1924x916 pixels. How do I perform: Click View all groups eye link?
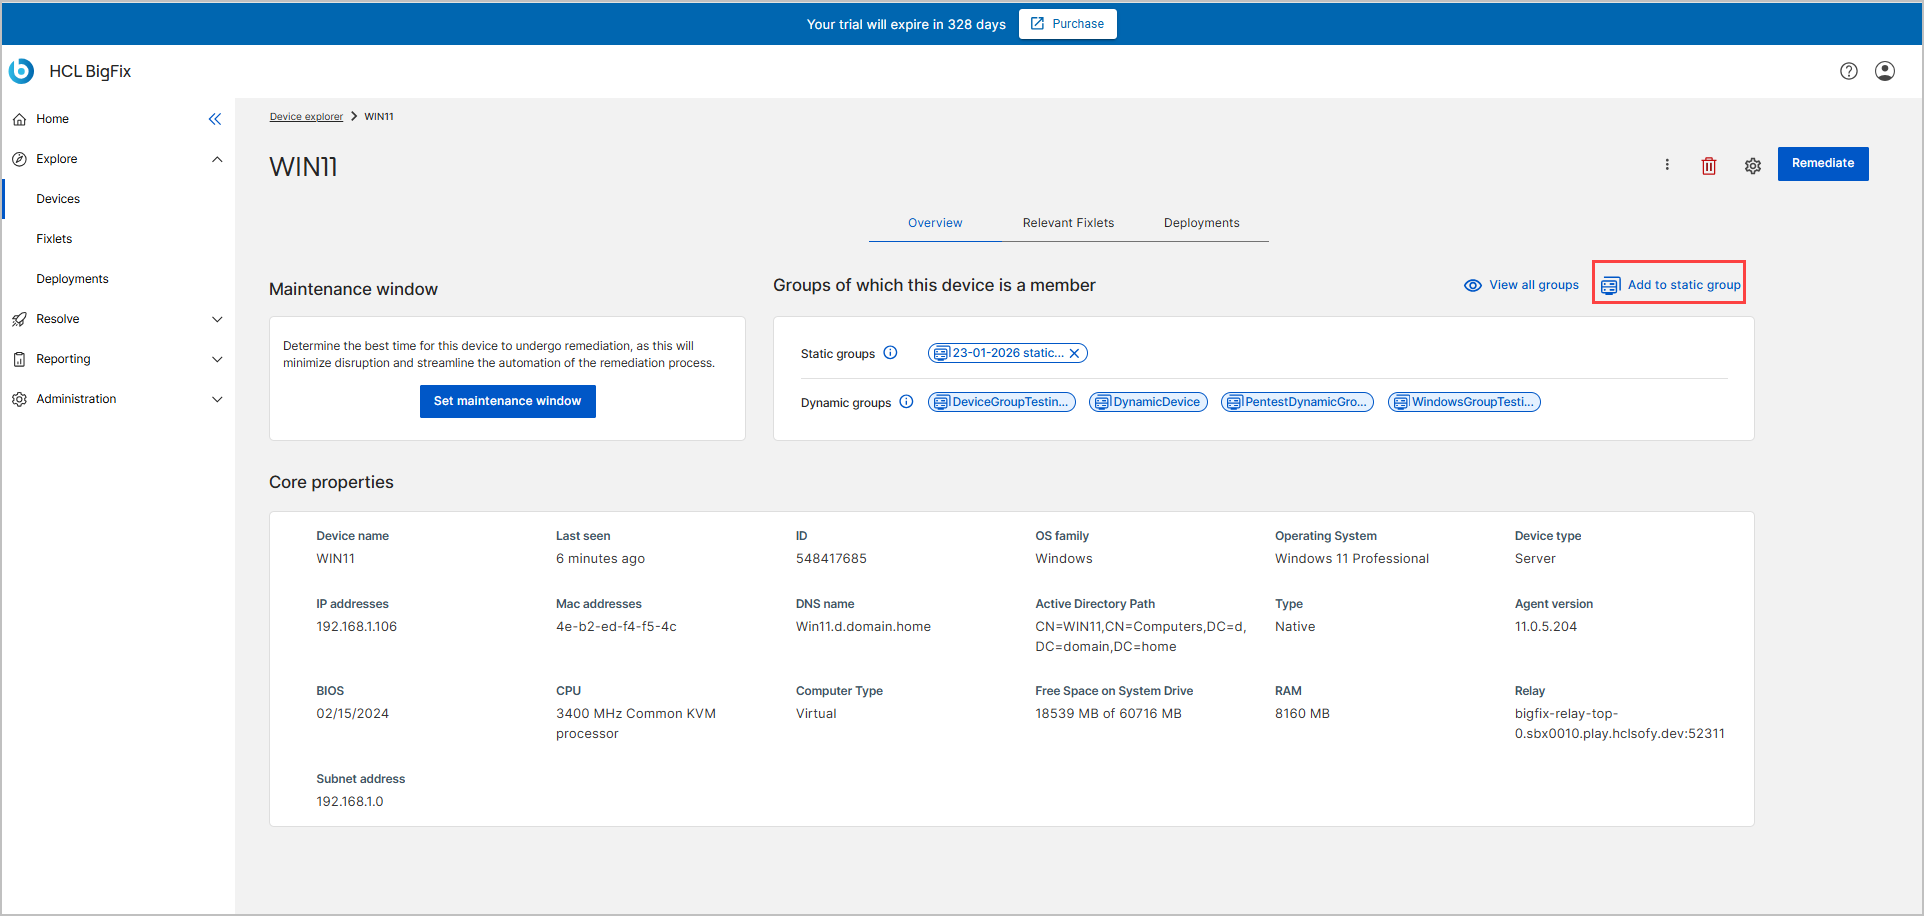pos(1521,285)
